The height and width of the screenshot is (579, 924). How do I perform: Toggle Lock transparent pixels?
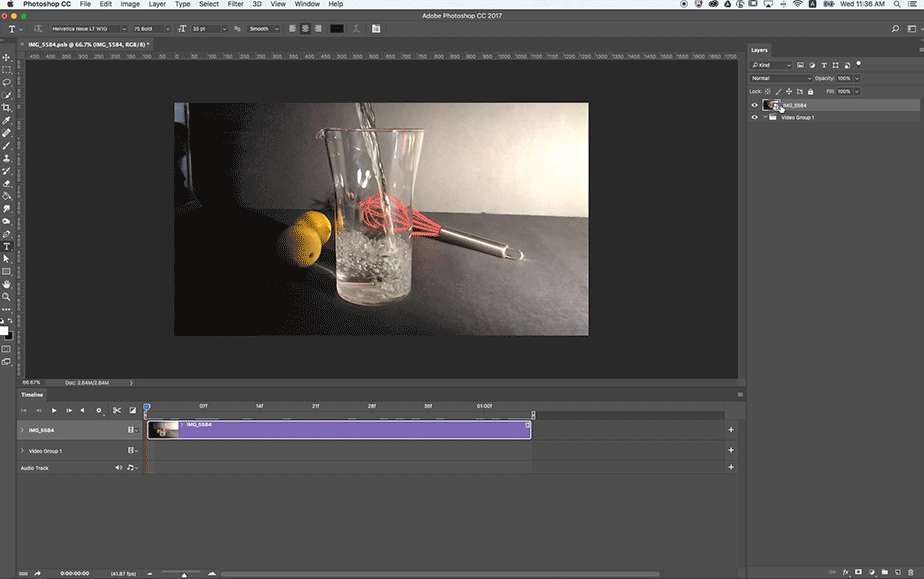(768, 92)
